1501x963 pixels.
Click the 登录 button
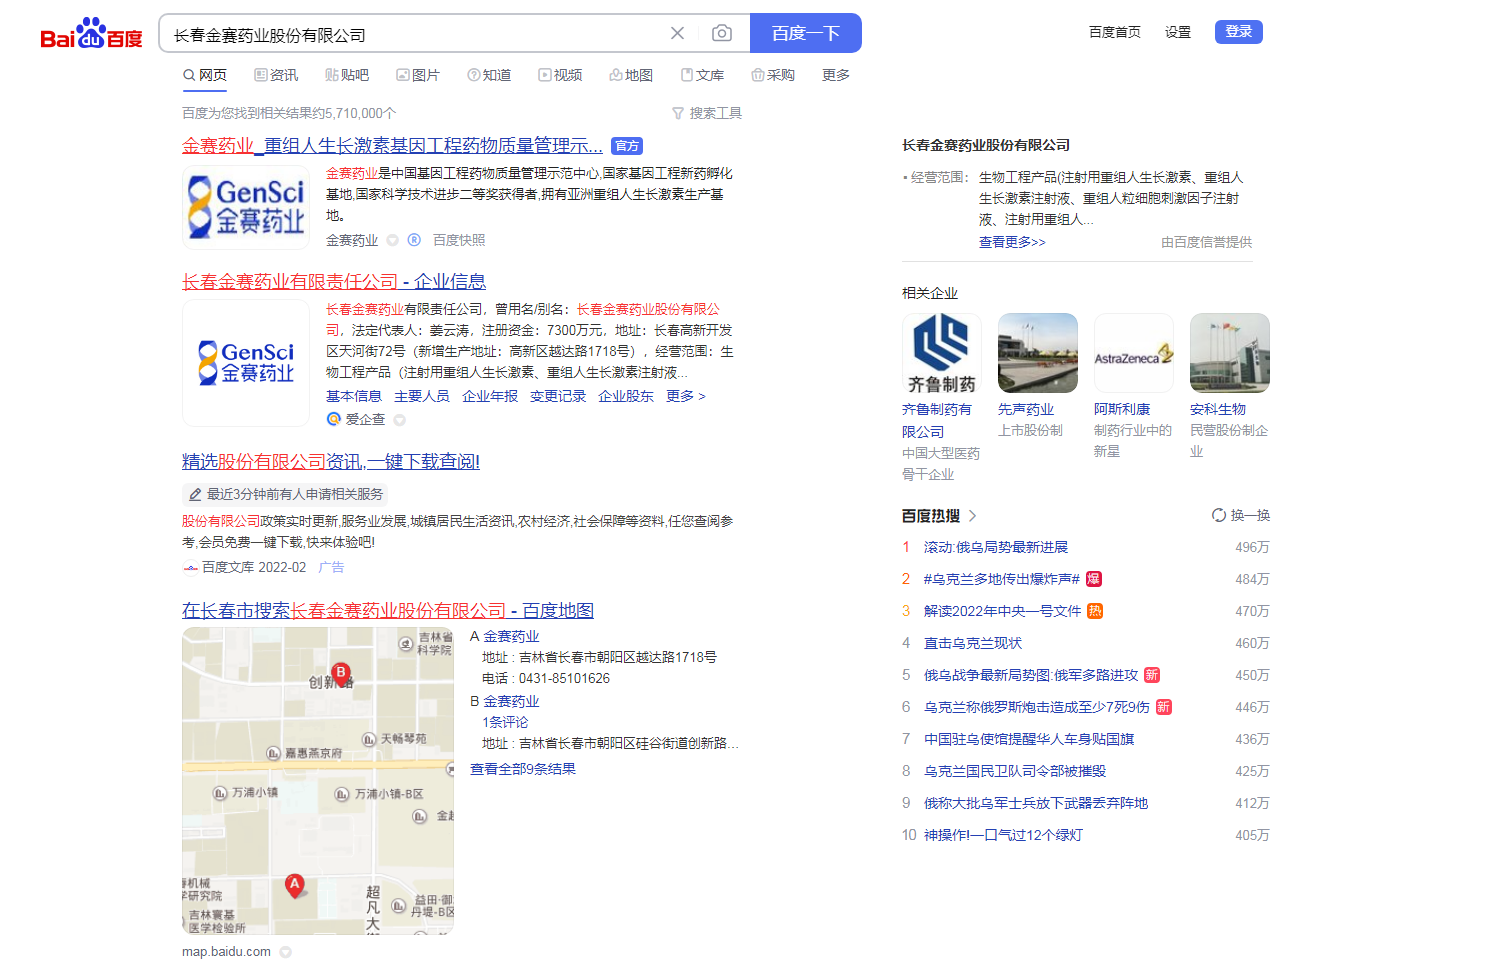pyautogui.click(x=1238, y=32)
